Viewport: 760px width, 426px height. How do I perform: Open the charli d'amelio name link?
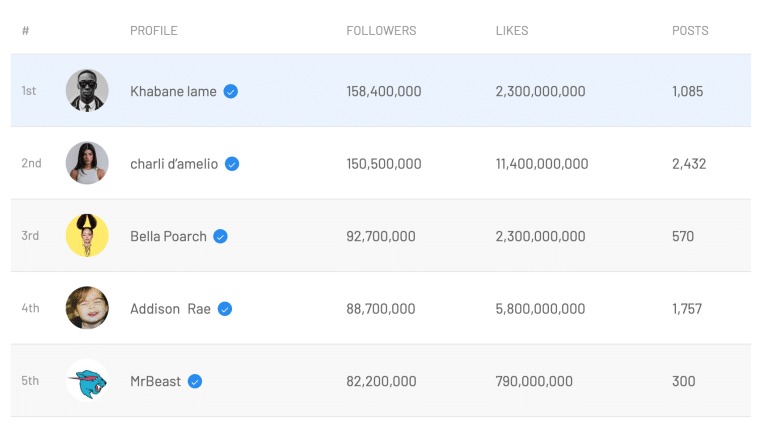click(x=174, y=164)
